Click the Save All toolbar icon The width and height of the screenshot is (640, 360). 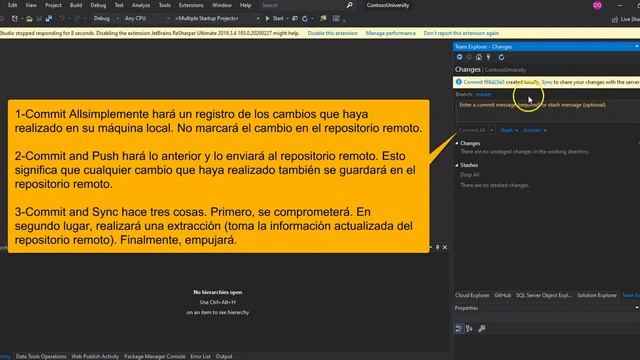point(49,19)
